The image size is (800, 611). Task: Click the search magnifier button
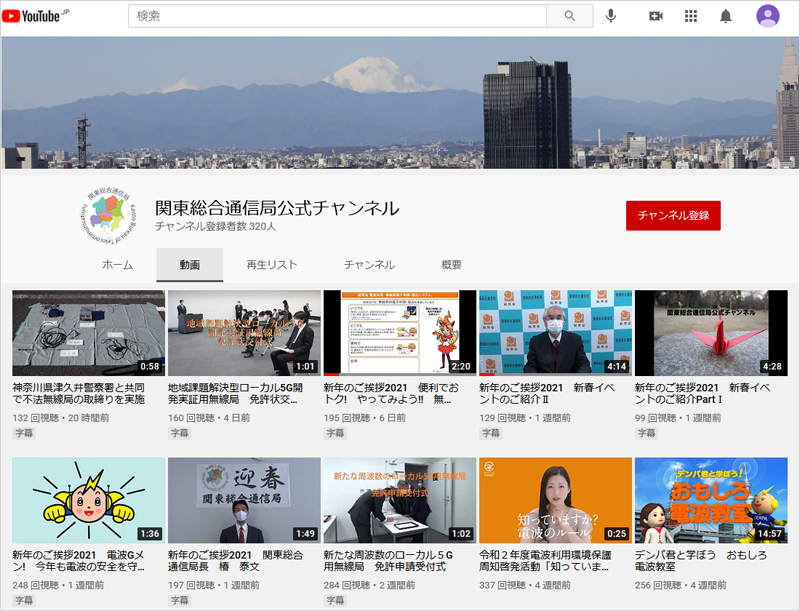[x=569, y=16]
